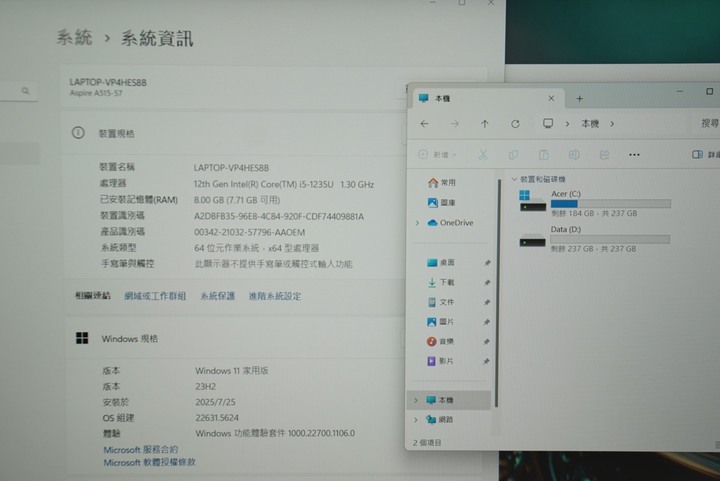
Task: Open the Acer (C:) drive
Action: point(595,203)
